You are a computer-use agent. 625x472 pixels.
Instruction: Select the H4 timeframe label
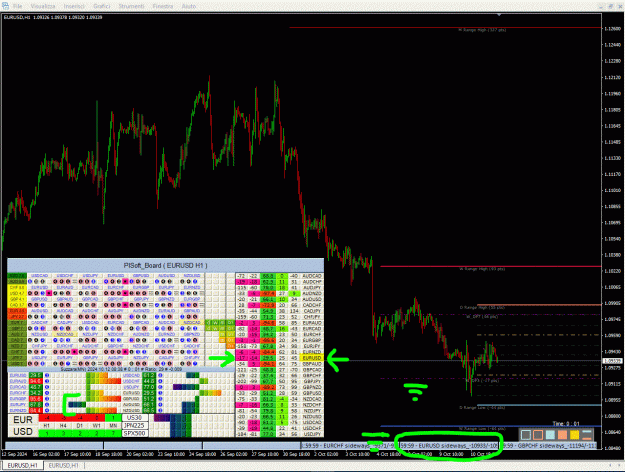click(63, 425)
